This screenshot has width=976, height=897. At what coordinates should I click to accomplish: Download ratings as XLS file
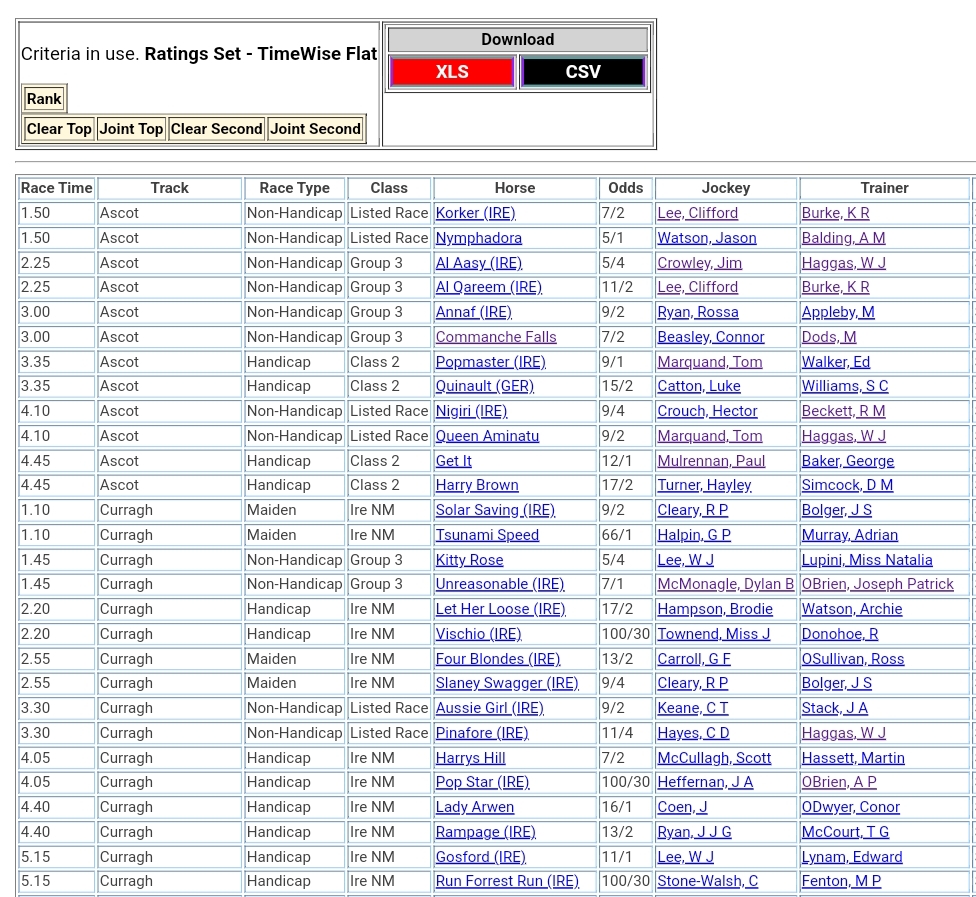click(452, 72)
